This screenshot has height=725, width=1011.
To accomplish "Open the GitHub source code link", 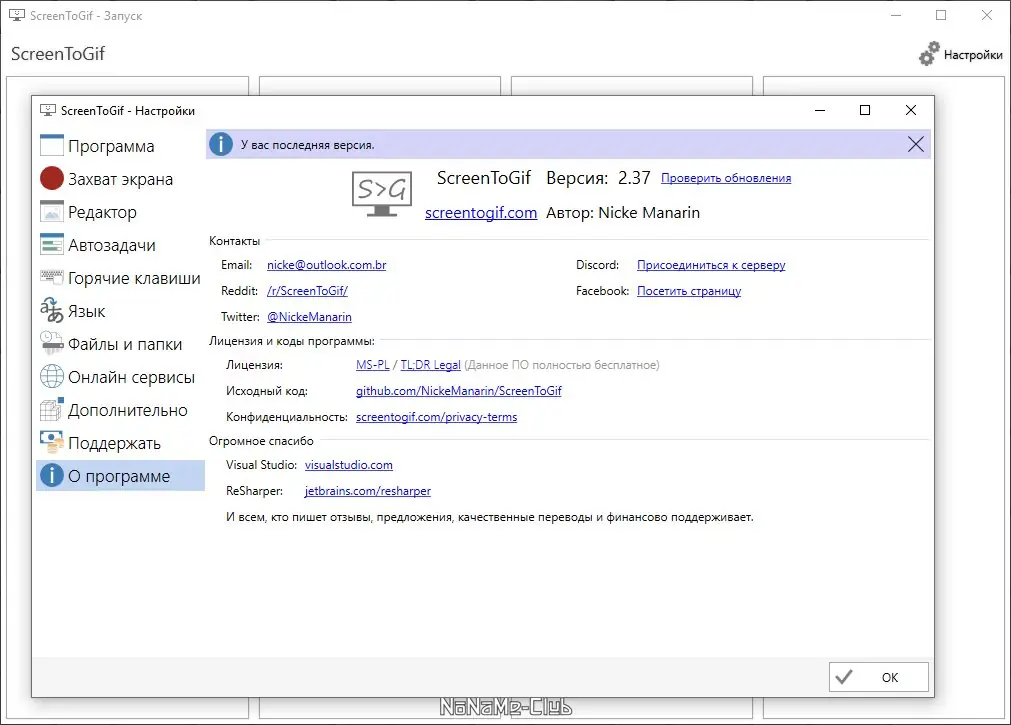I will 458,390.
